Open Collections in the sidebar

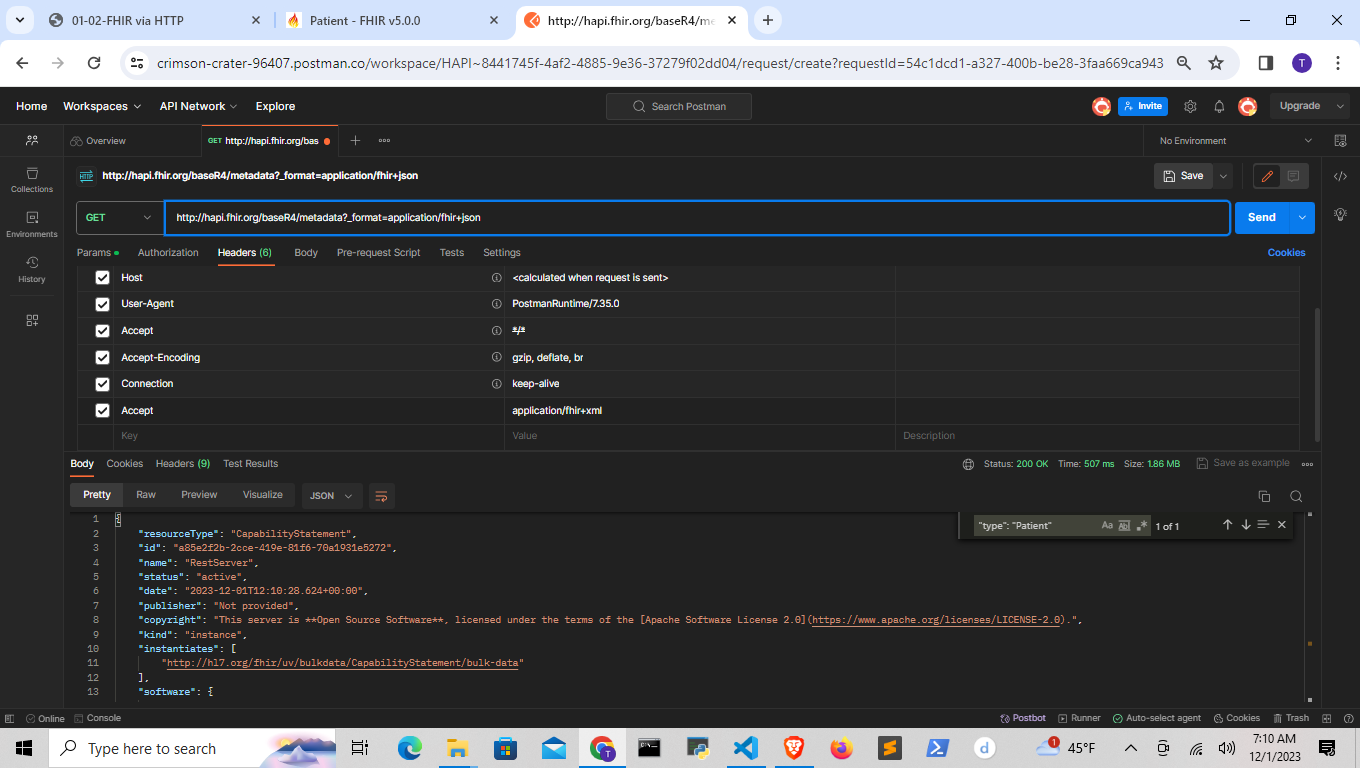tap(32, 179)
